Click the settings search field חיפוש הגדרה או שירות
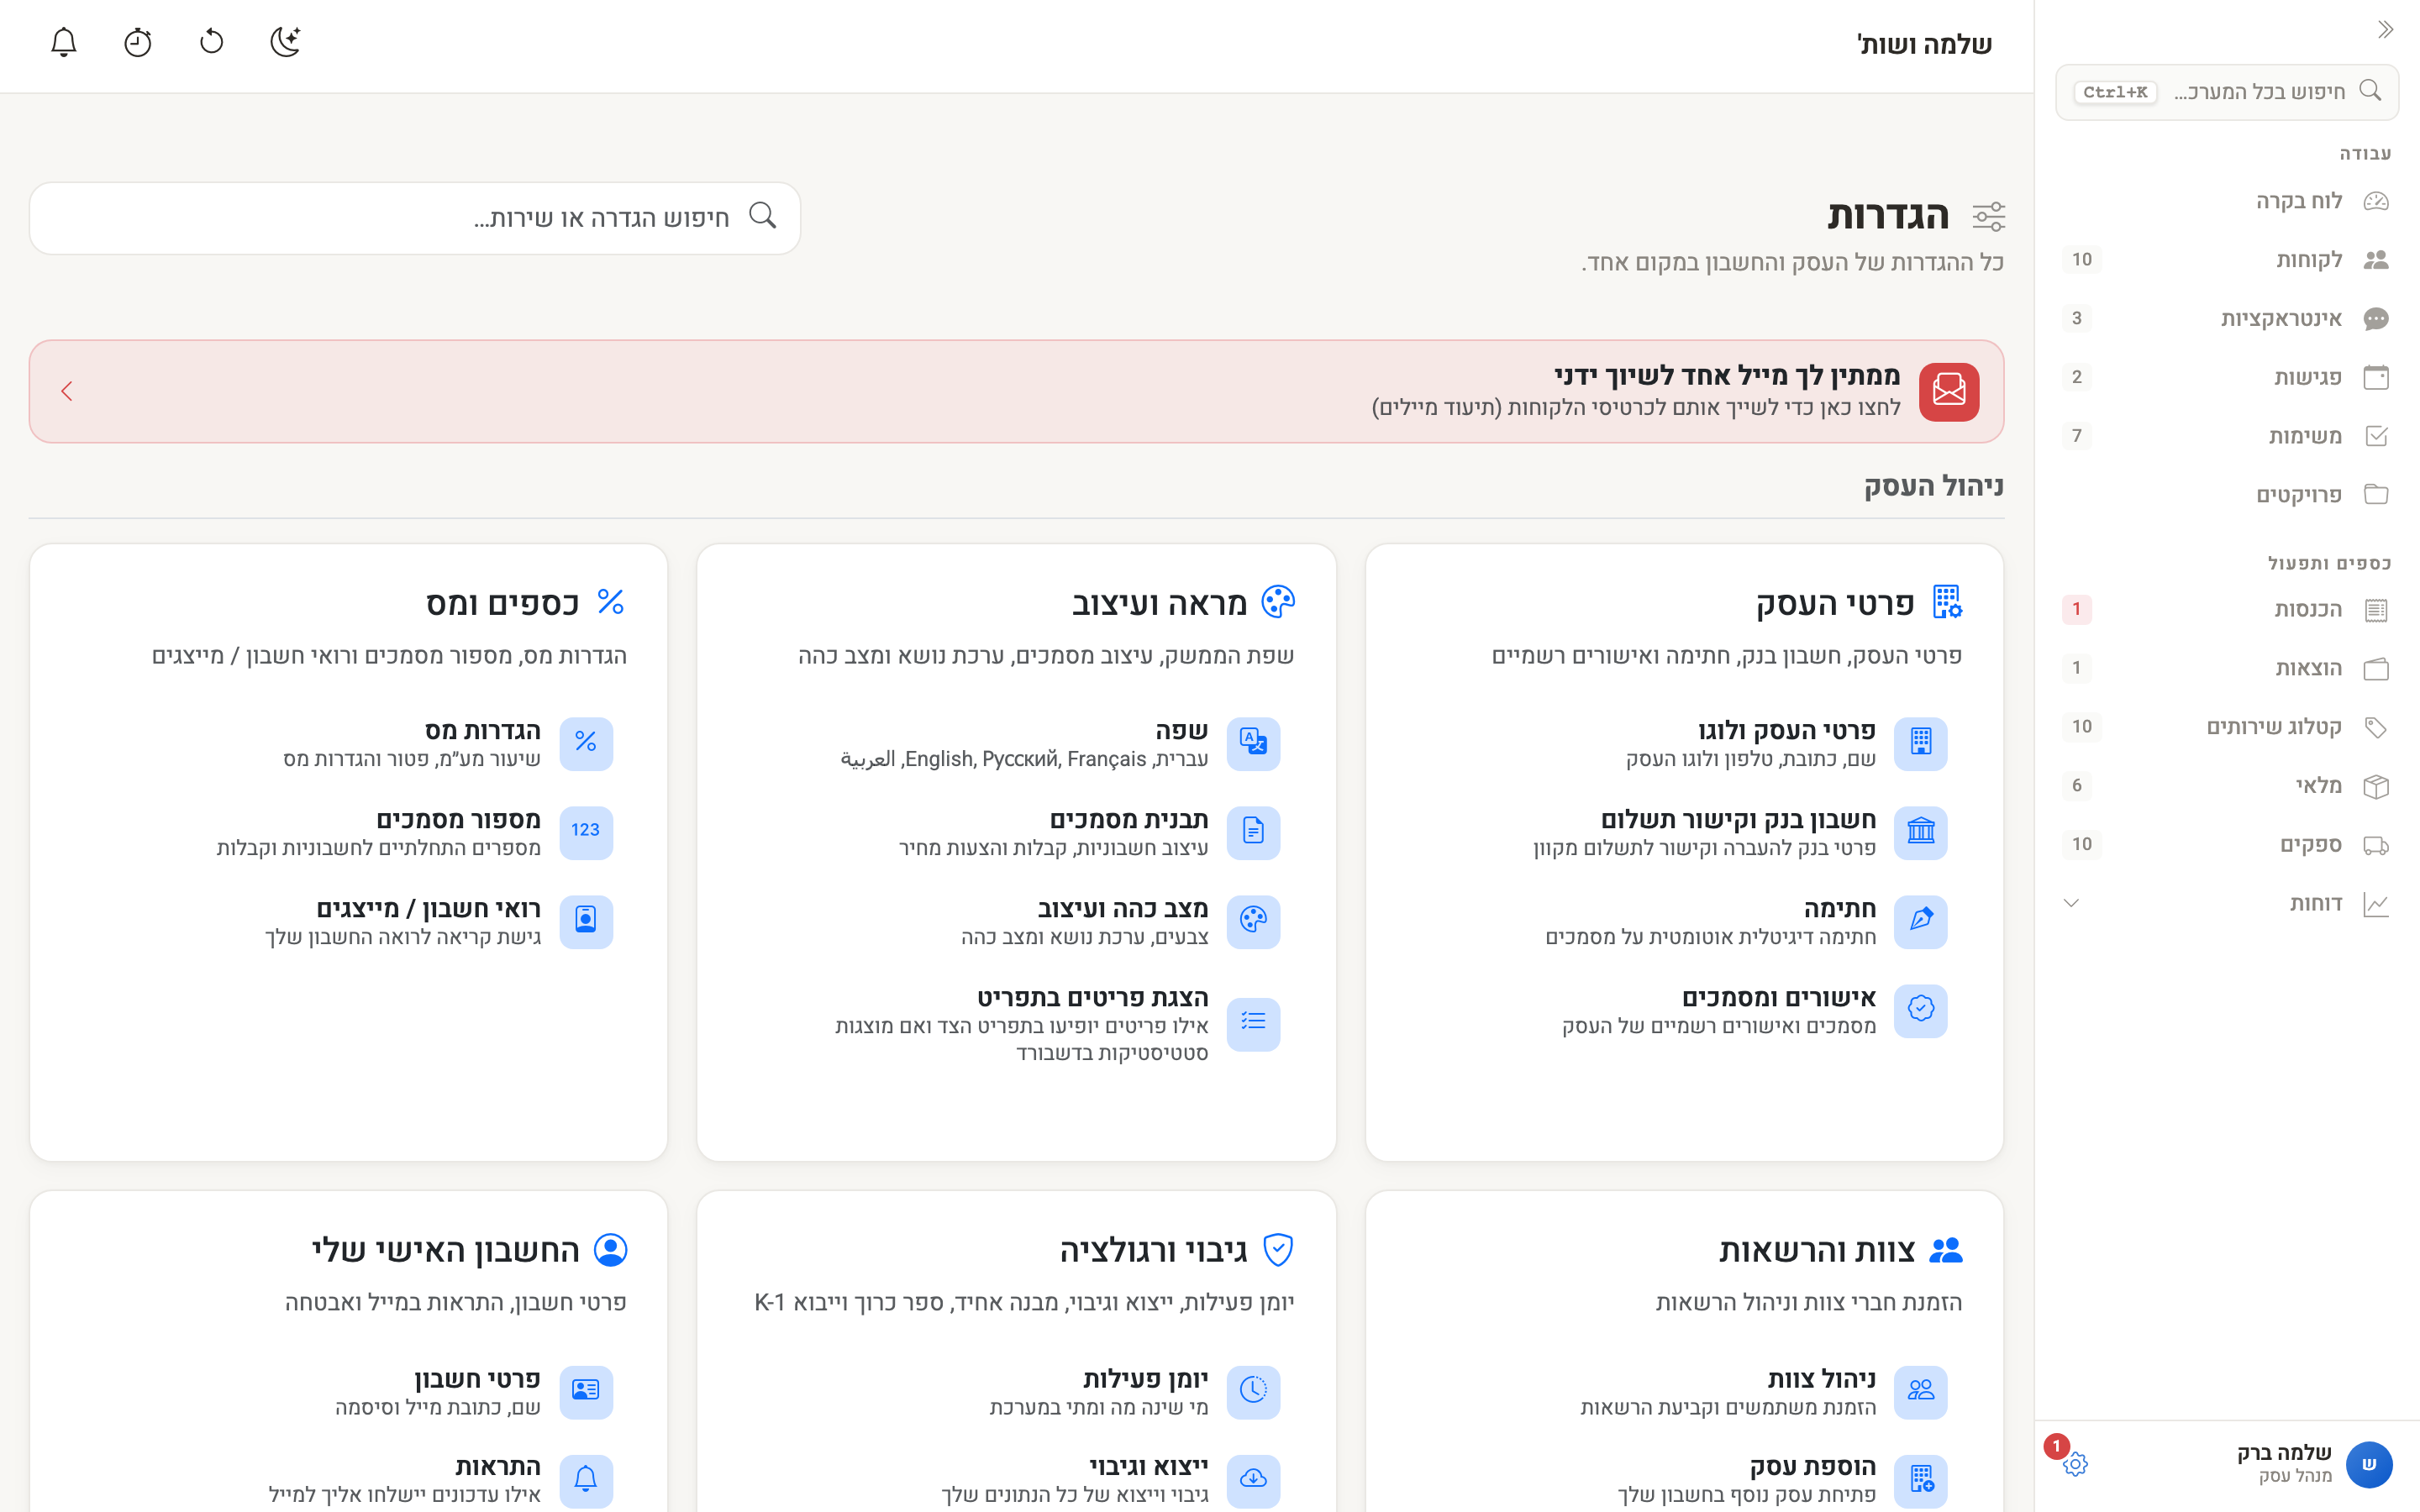2420x1512 pixels. tap(415, 217)
